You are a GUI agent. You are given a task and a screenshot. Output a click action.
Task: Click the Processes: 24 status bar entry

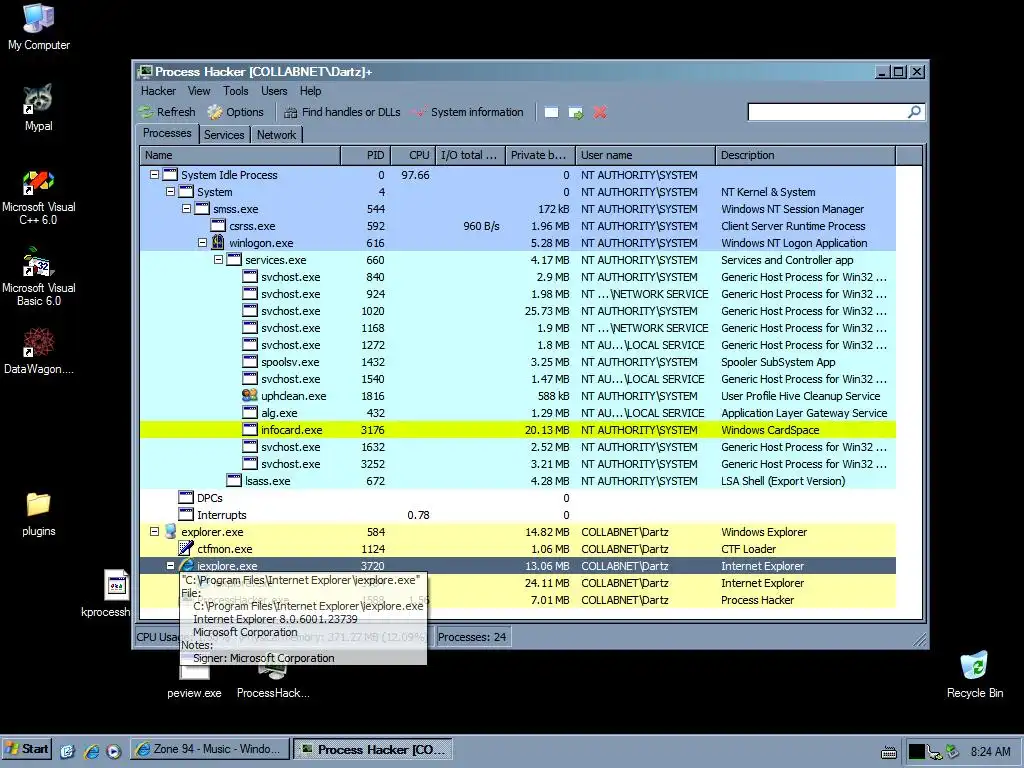(x=472, y=637)
